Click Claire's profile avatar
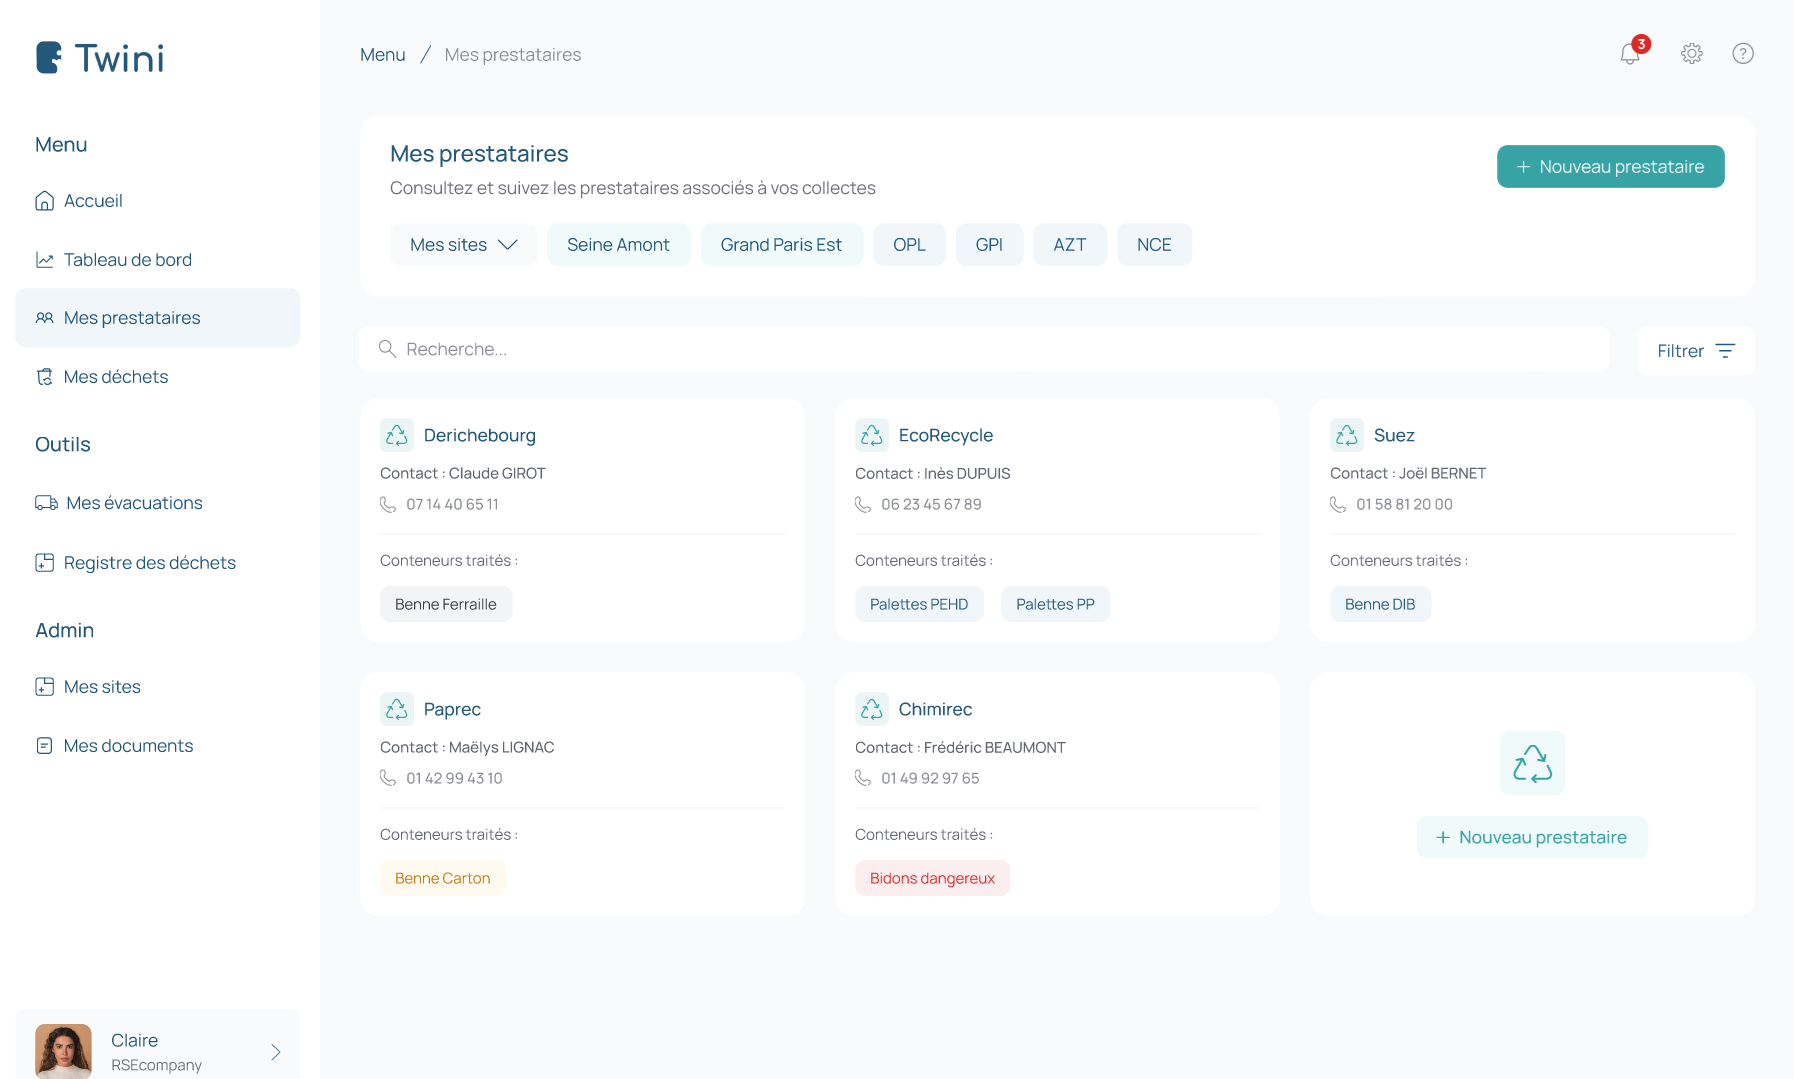 pyautogui.click(x=63, y=1051)
